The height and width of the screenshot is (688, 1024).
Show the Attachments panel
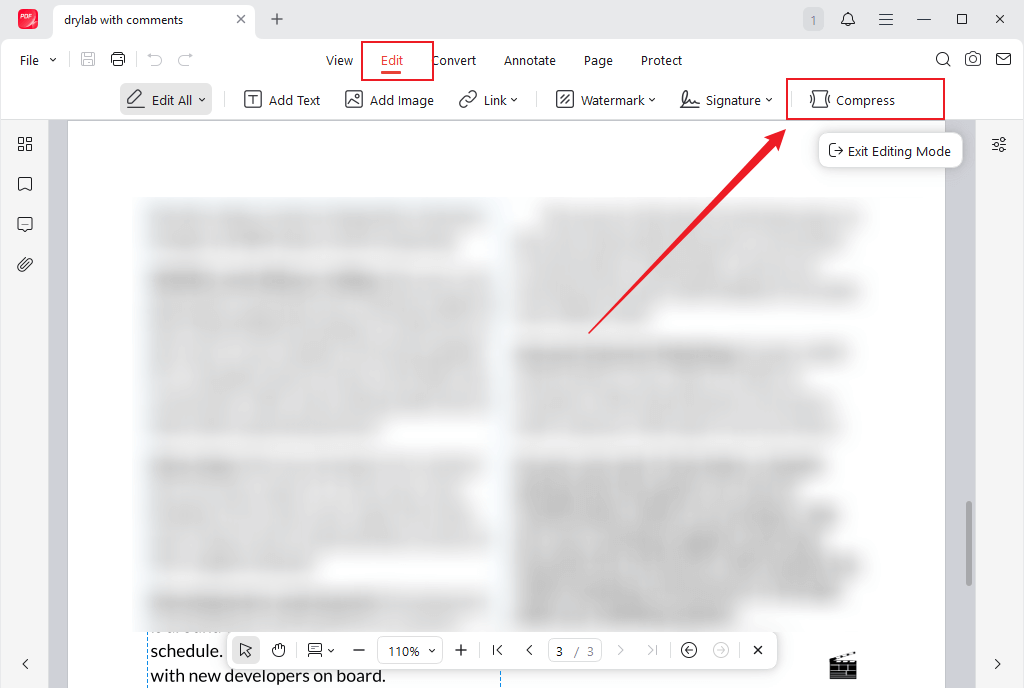[x=25, y=264]
